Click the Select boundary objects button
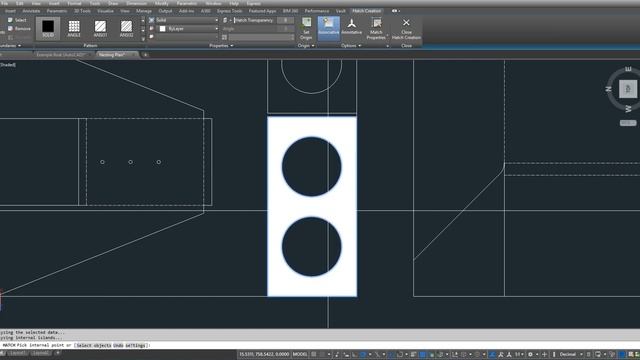The image size is (640, 360). click(x=17, y=20)
